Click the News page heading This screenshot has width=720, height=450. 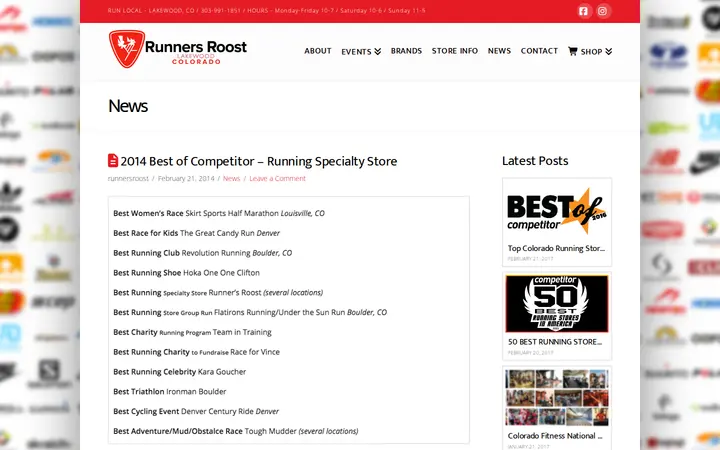[128, 106]
